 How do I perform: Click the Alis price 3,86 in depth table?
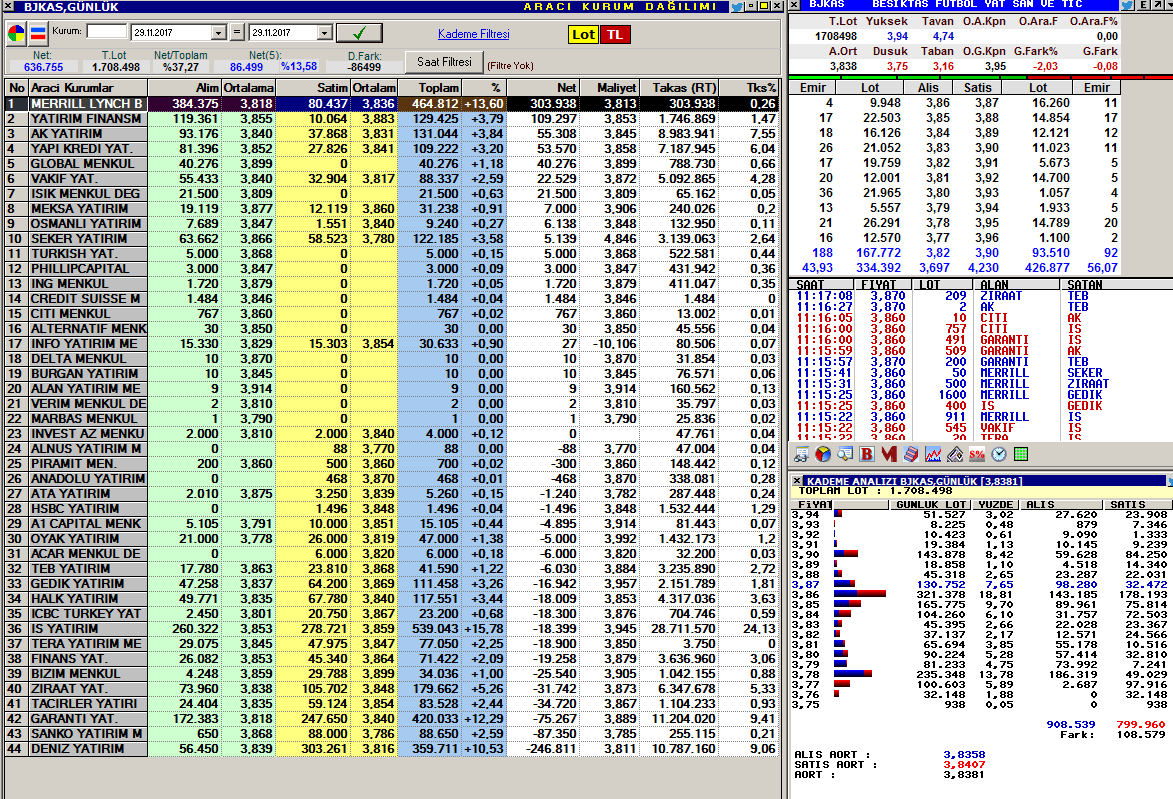(x=937, y=103)
